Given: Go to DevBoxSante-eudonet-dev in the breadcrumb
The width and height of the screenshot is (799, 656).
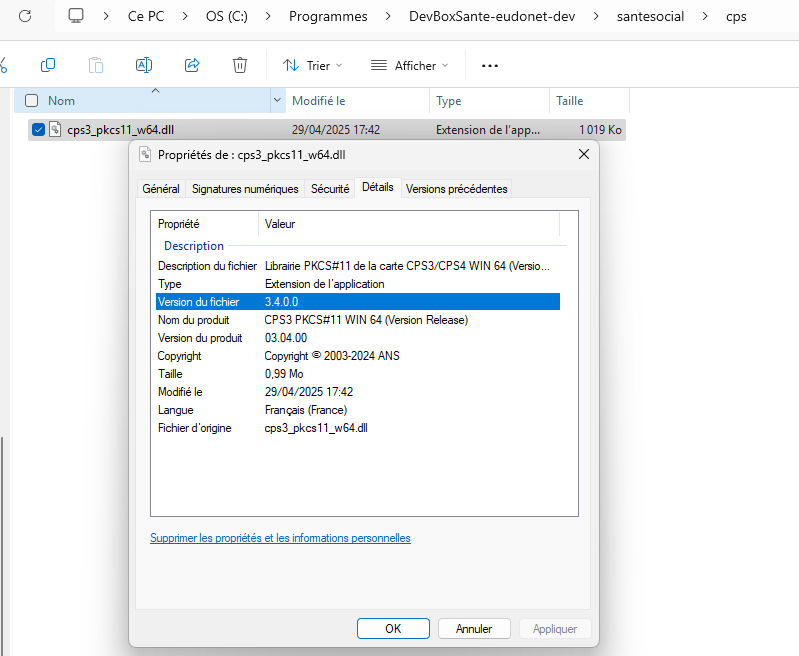Looking at the screenshot, I should pos(492,16).
